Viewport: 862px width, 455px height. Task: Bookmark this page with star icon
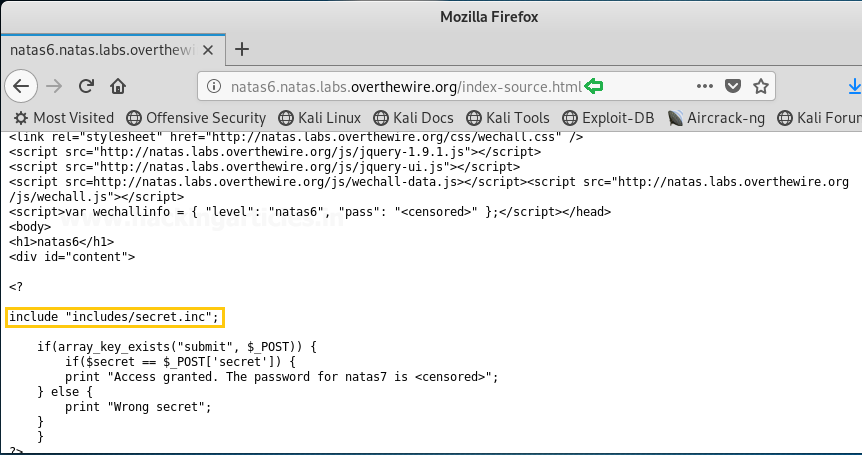[761, 86]
